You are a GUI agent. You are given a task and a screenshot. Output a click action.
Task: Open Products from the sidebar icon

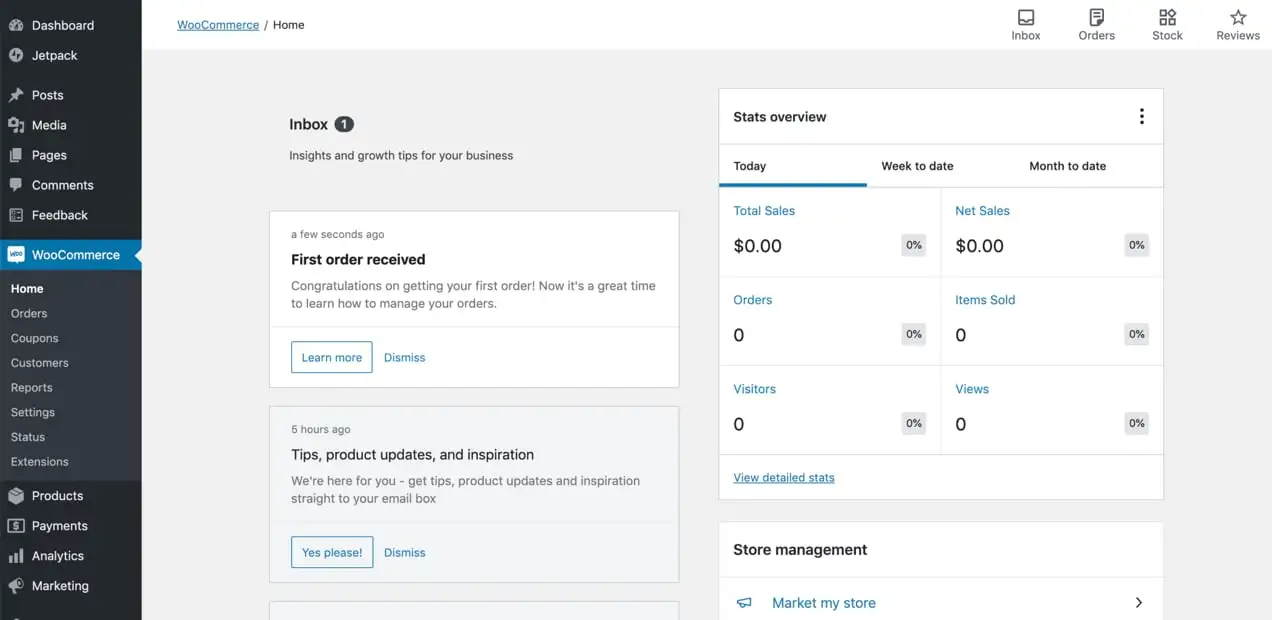(14, 495)
